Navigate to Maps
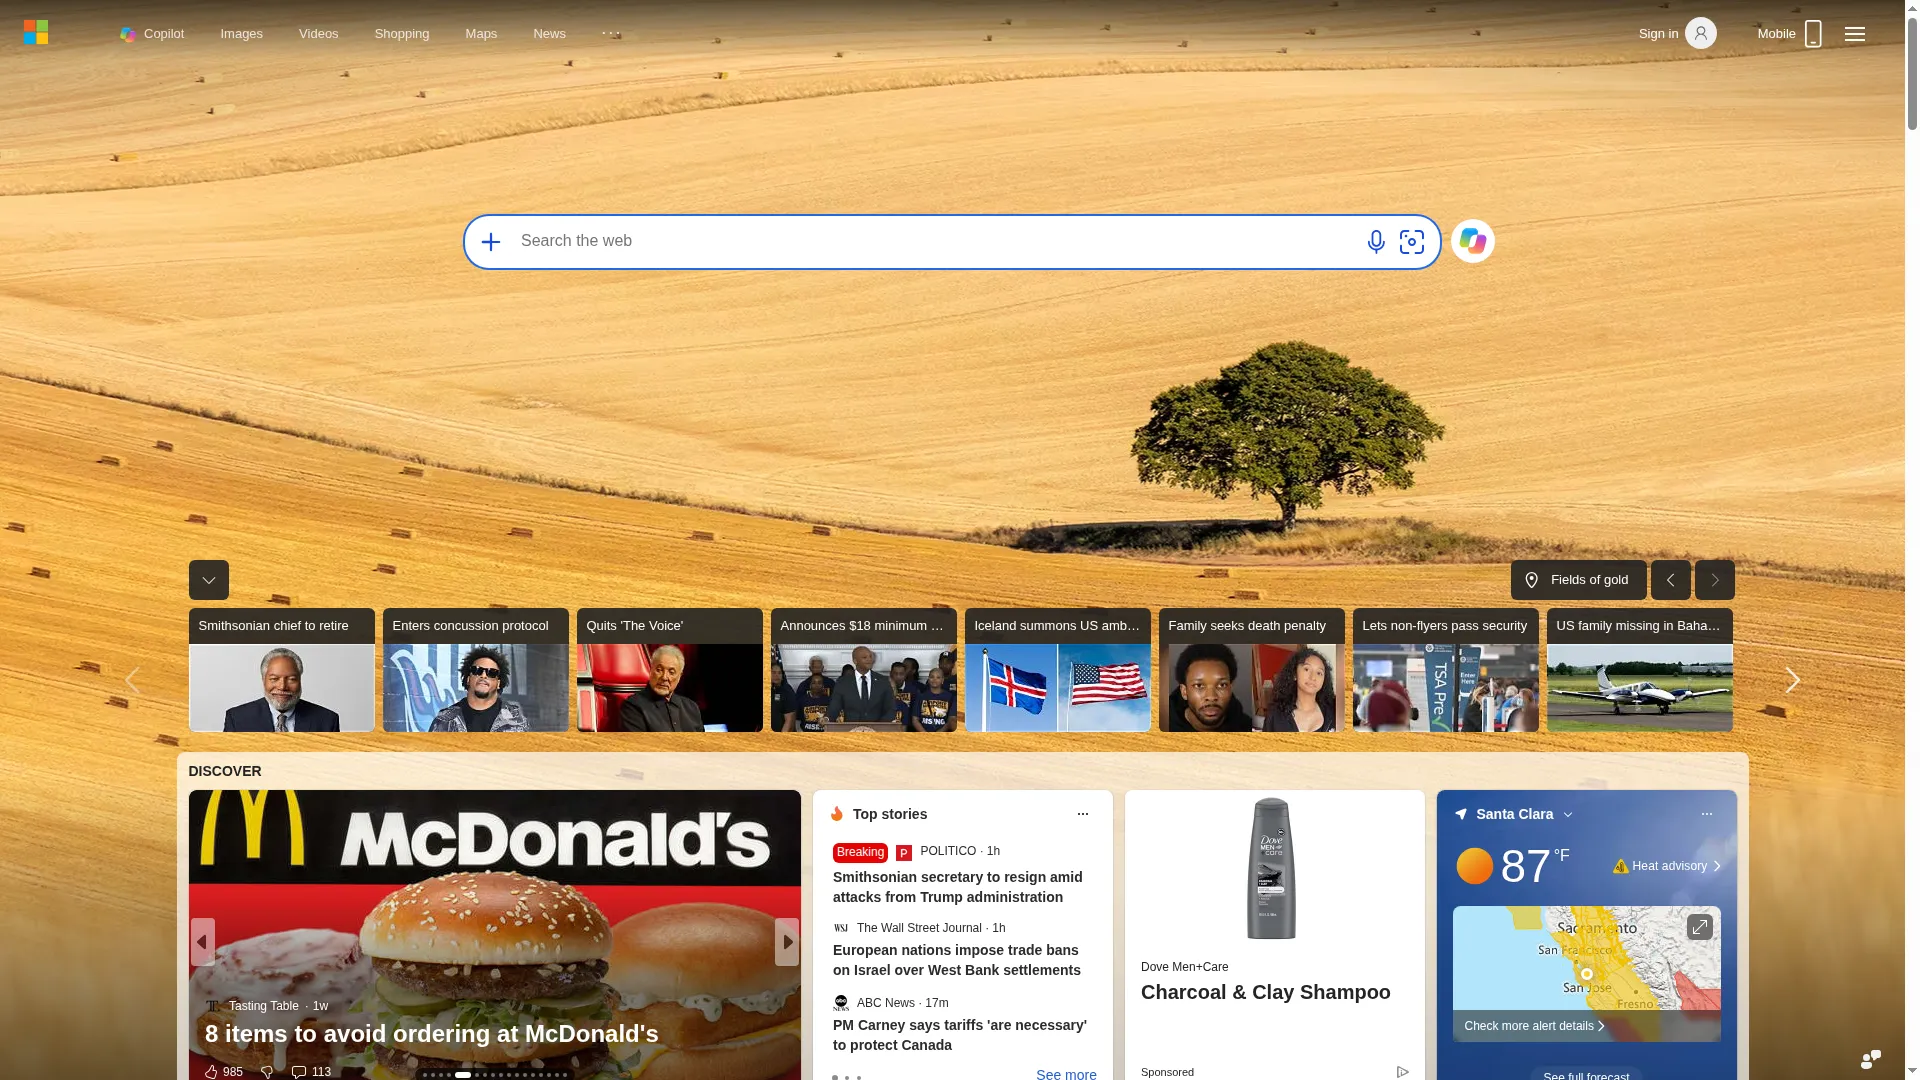1920x1080 pixels. coord(481,34)
